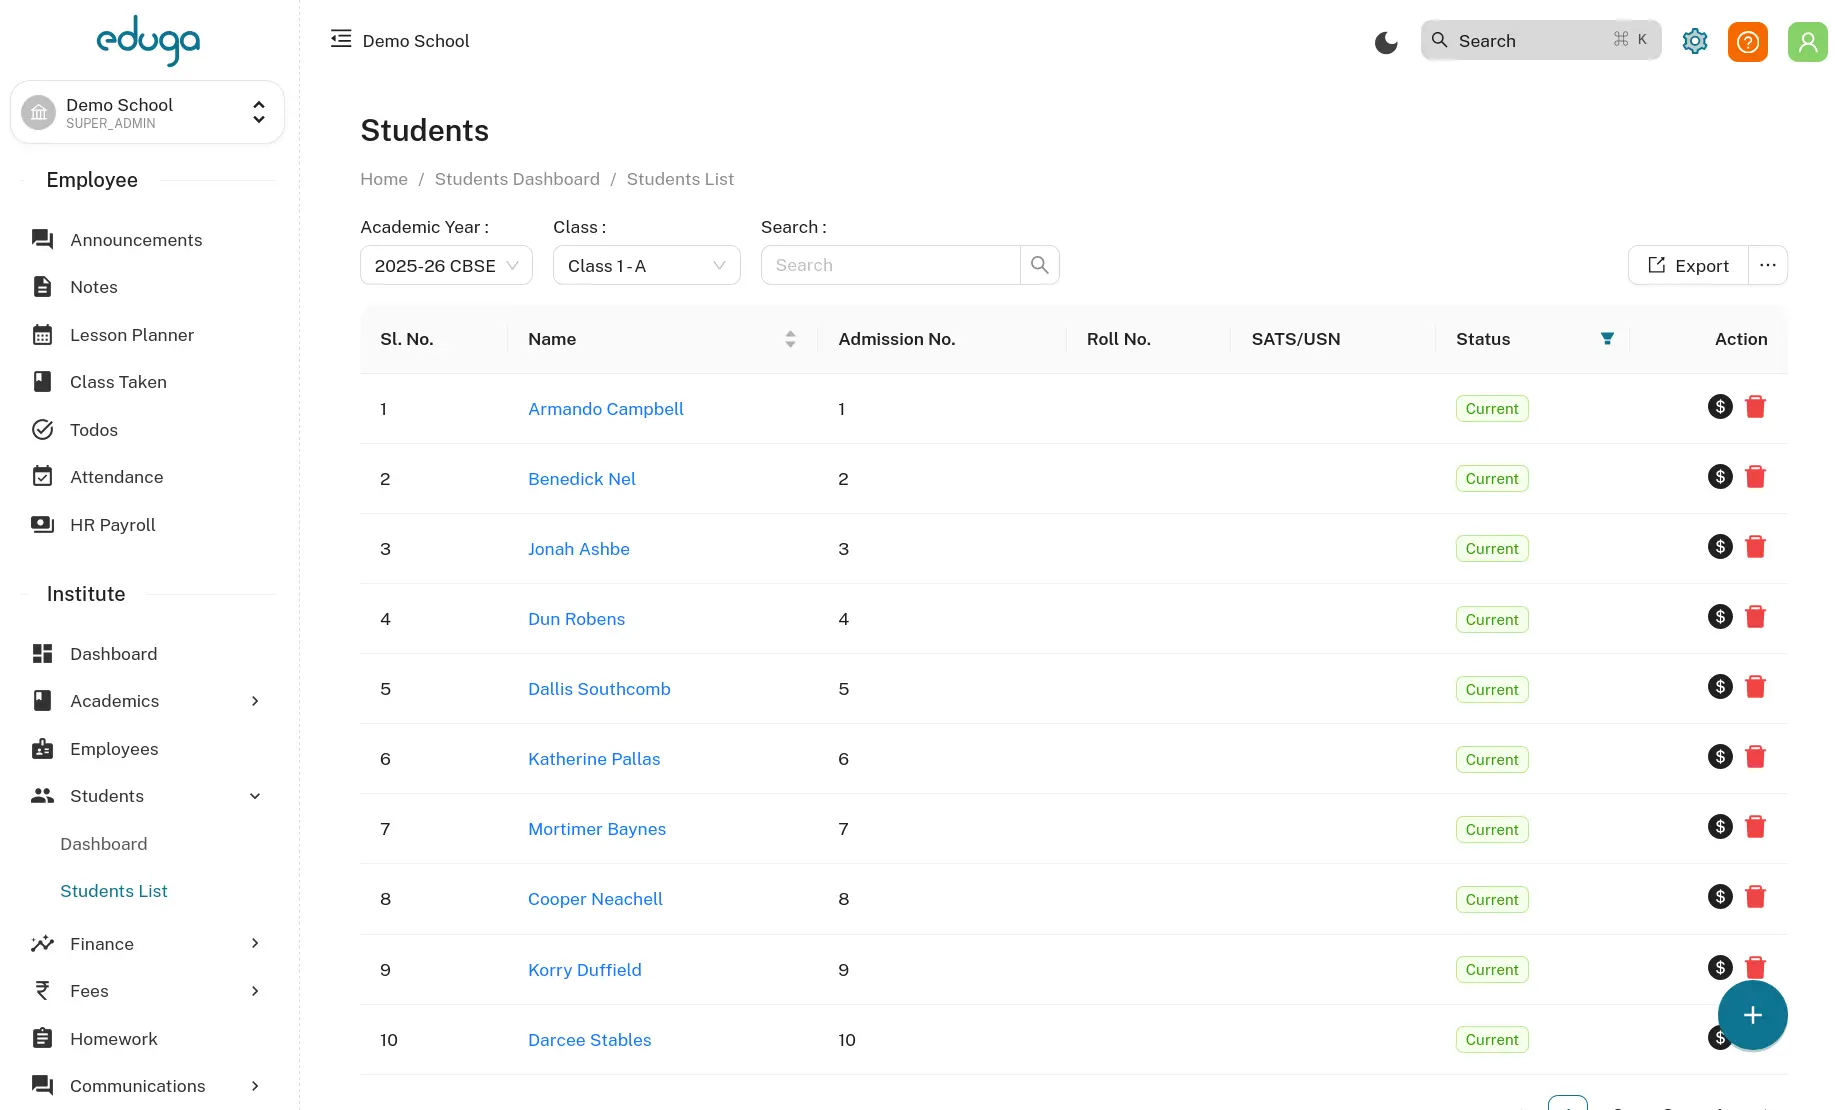Image resolution: width=1847 pixels, height=1110 pixels.
Task: Toggle dark mode with the moon icon
Action: click(x=1386, y=42)
